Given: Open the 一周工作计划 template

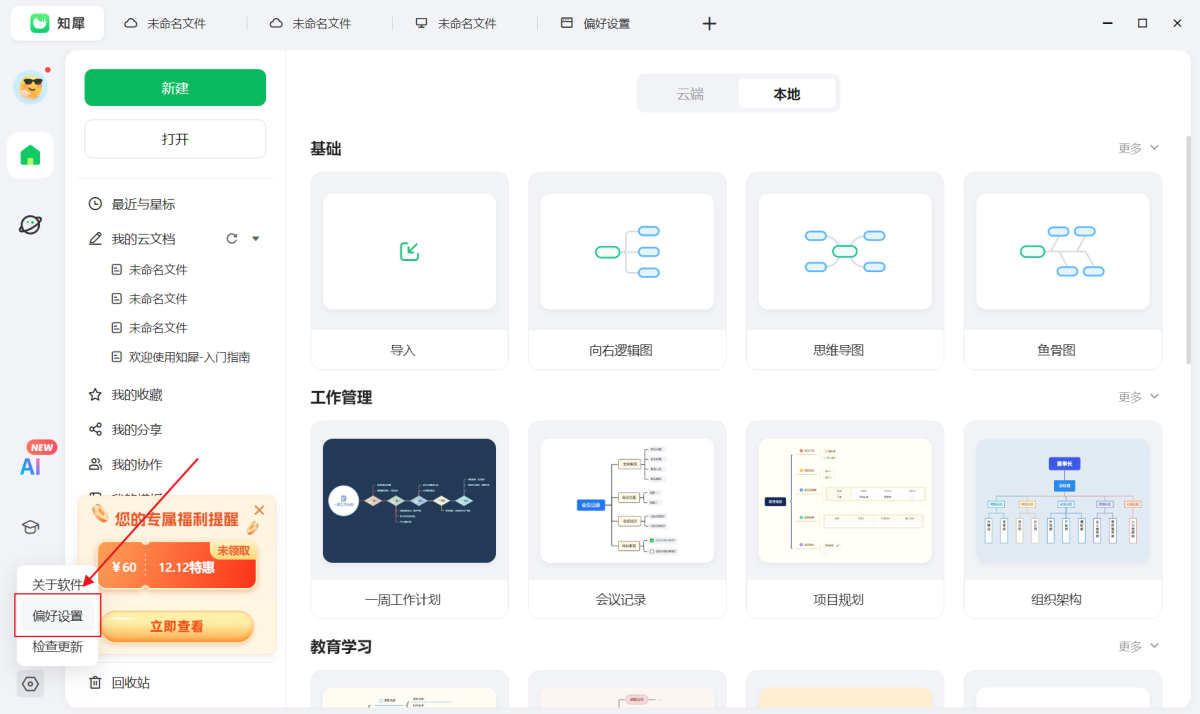Looking at the screenshot, I should (x=409, y=520).
